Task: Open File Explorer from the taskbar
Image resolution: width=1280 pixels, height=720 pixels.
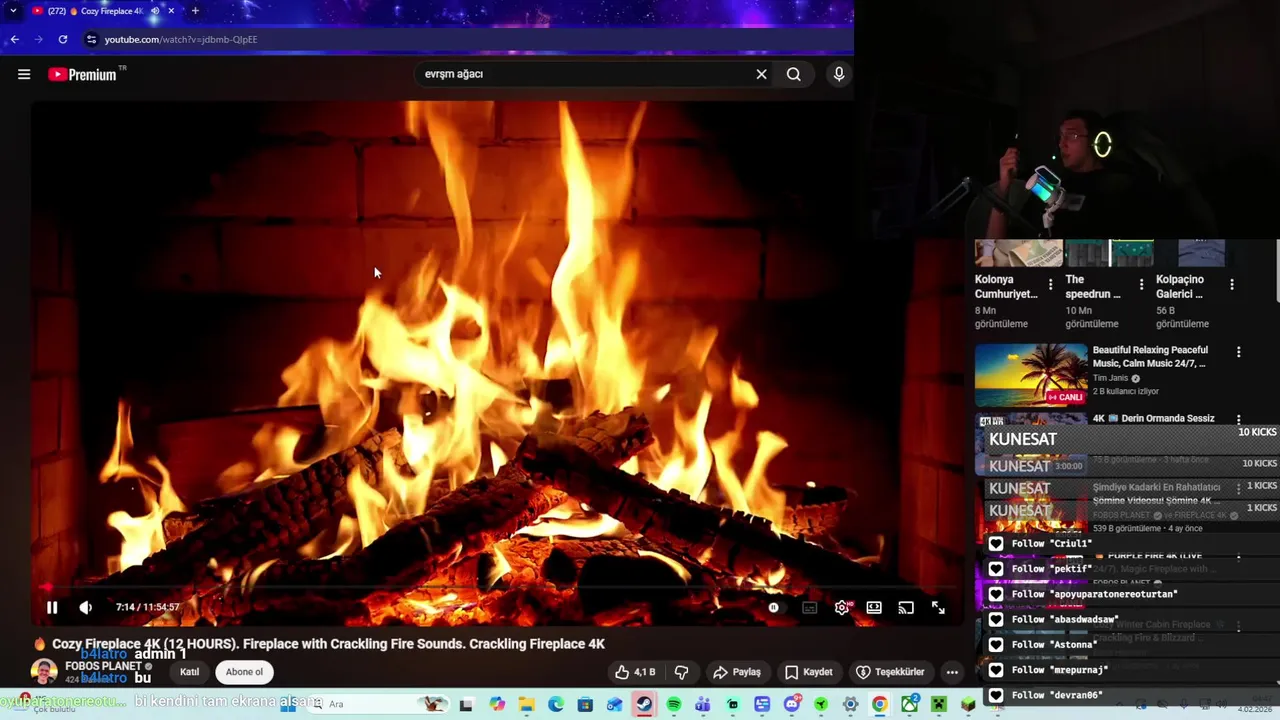Action: [x=526, y=704]
